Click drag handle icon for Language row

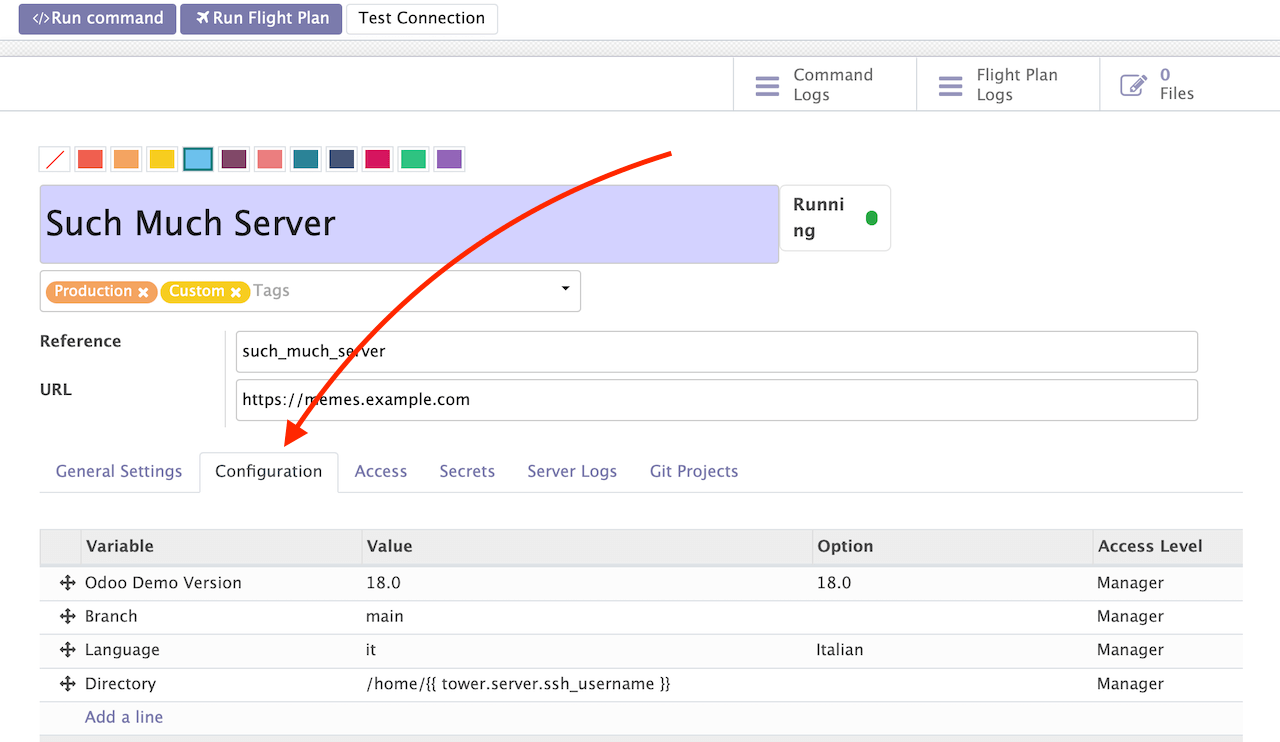[x=68, y=650]
